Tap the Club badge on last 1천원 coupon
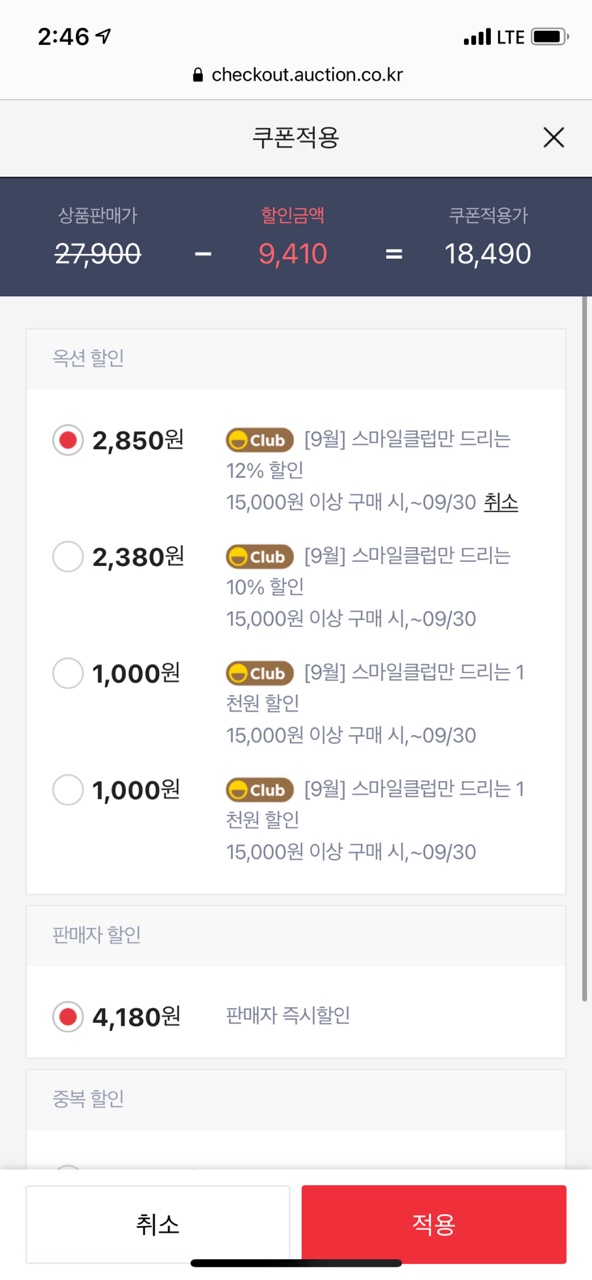Screen dimensions: 592x1280 [x=260, y=790]
